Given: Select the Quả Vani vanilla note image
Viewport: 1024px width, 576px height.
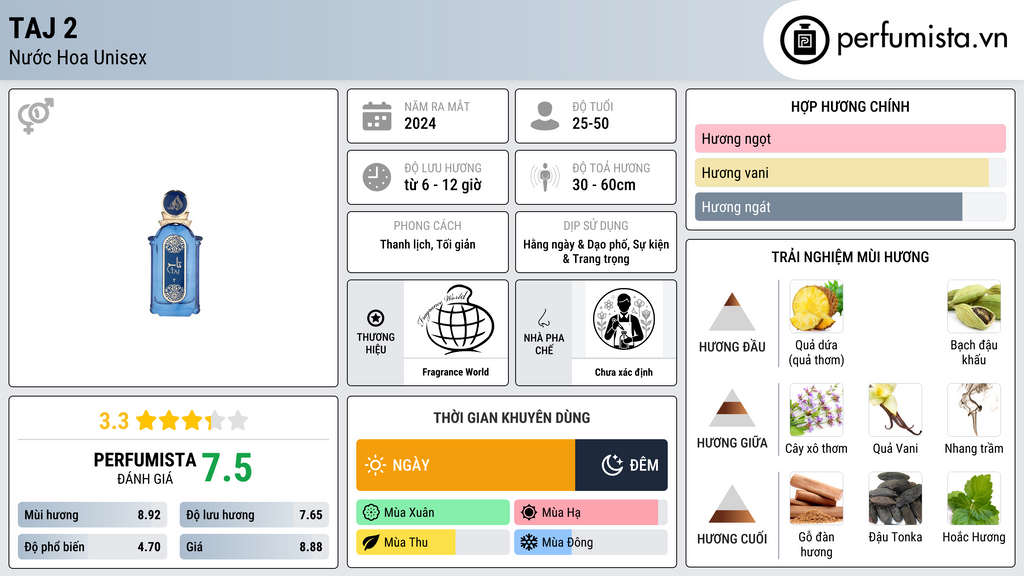Looking at the screenshot, I should (x=895, y=409).
